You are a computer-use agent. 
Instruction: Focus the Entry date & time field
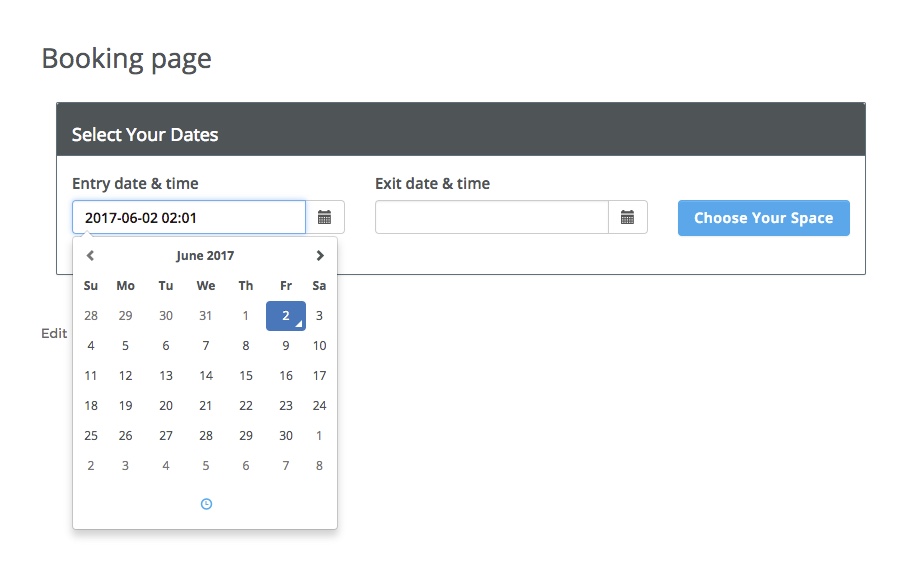click(188, 217)
